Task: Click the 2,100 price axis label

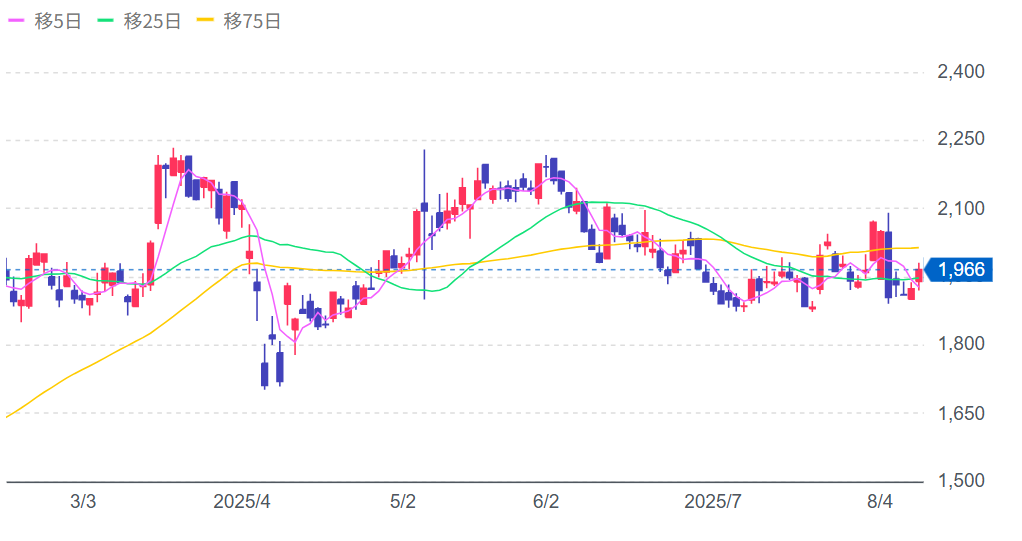Action: click(x=961, y=209)
